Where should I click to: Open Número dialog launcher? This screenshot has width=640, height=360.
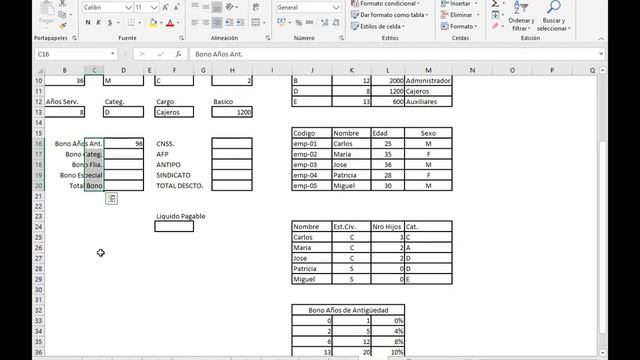tap(341, 38)
